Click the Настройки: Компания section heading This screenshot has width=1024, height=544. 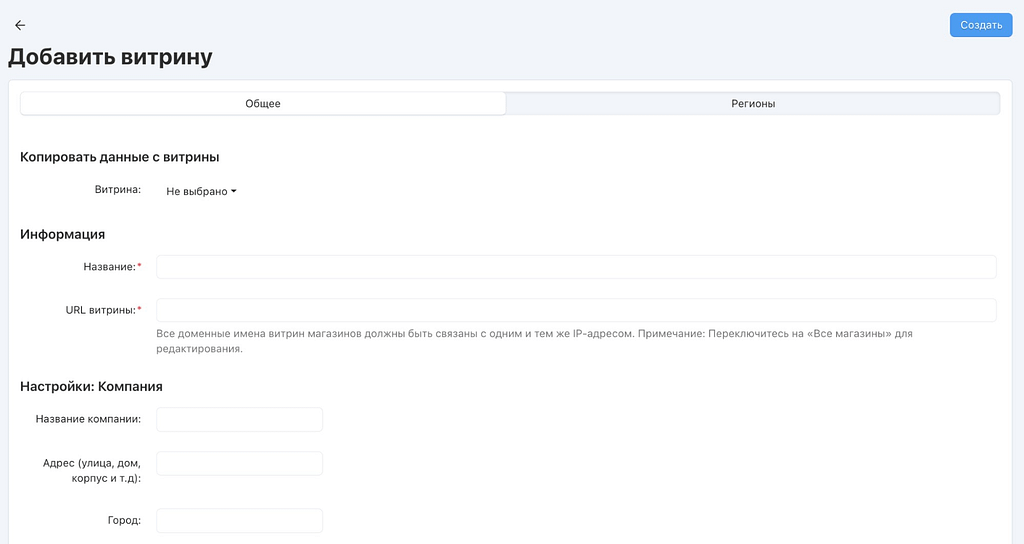pyautogui.click(x=91, y=386)
